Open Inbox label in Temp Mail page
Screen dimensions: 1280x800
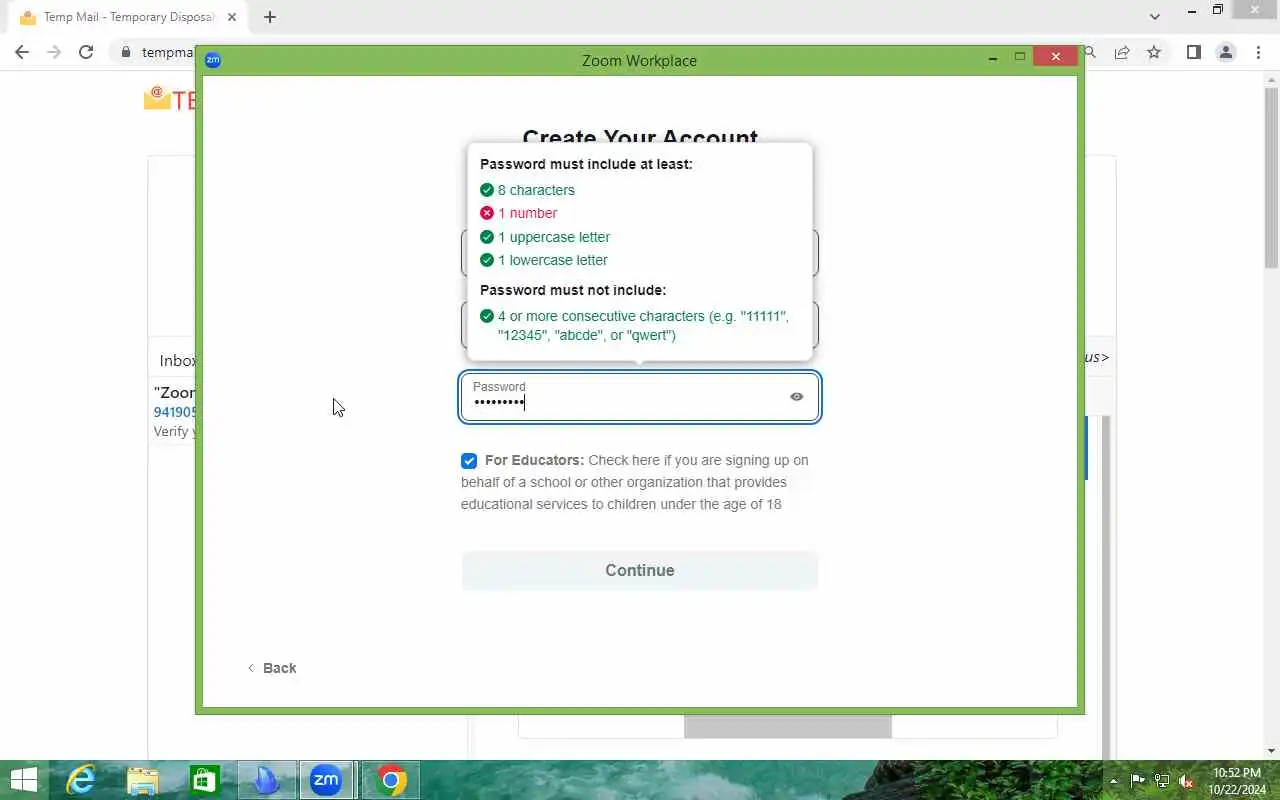point(177,360)
